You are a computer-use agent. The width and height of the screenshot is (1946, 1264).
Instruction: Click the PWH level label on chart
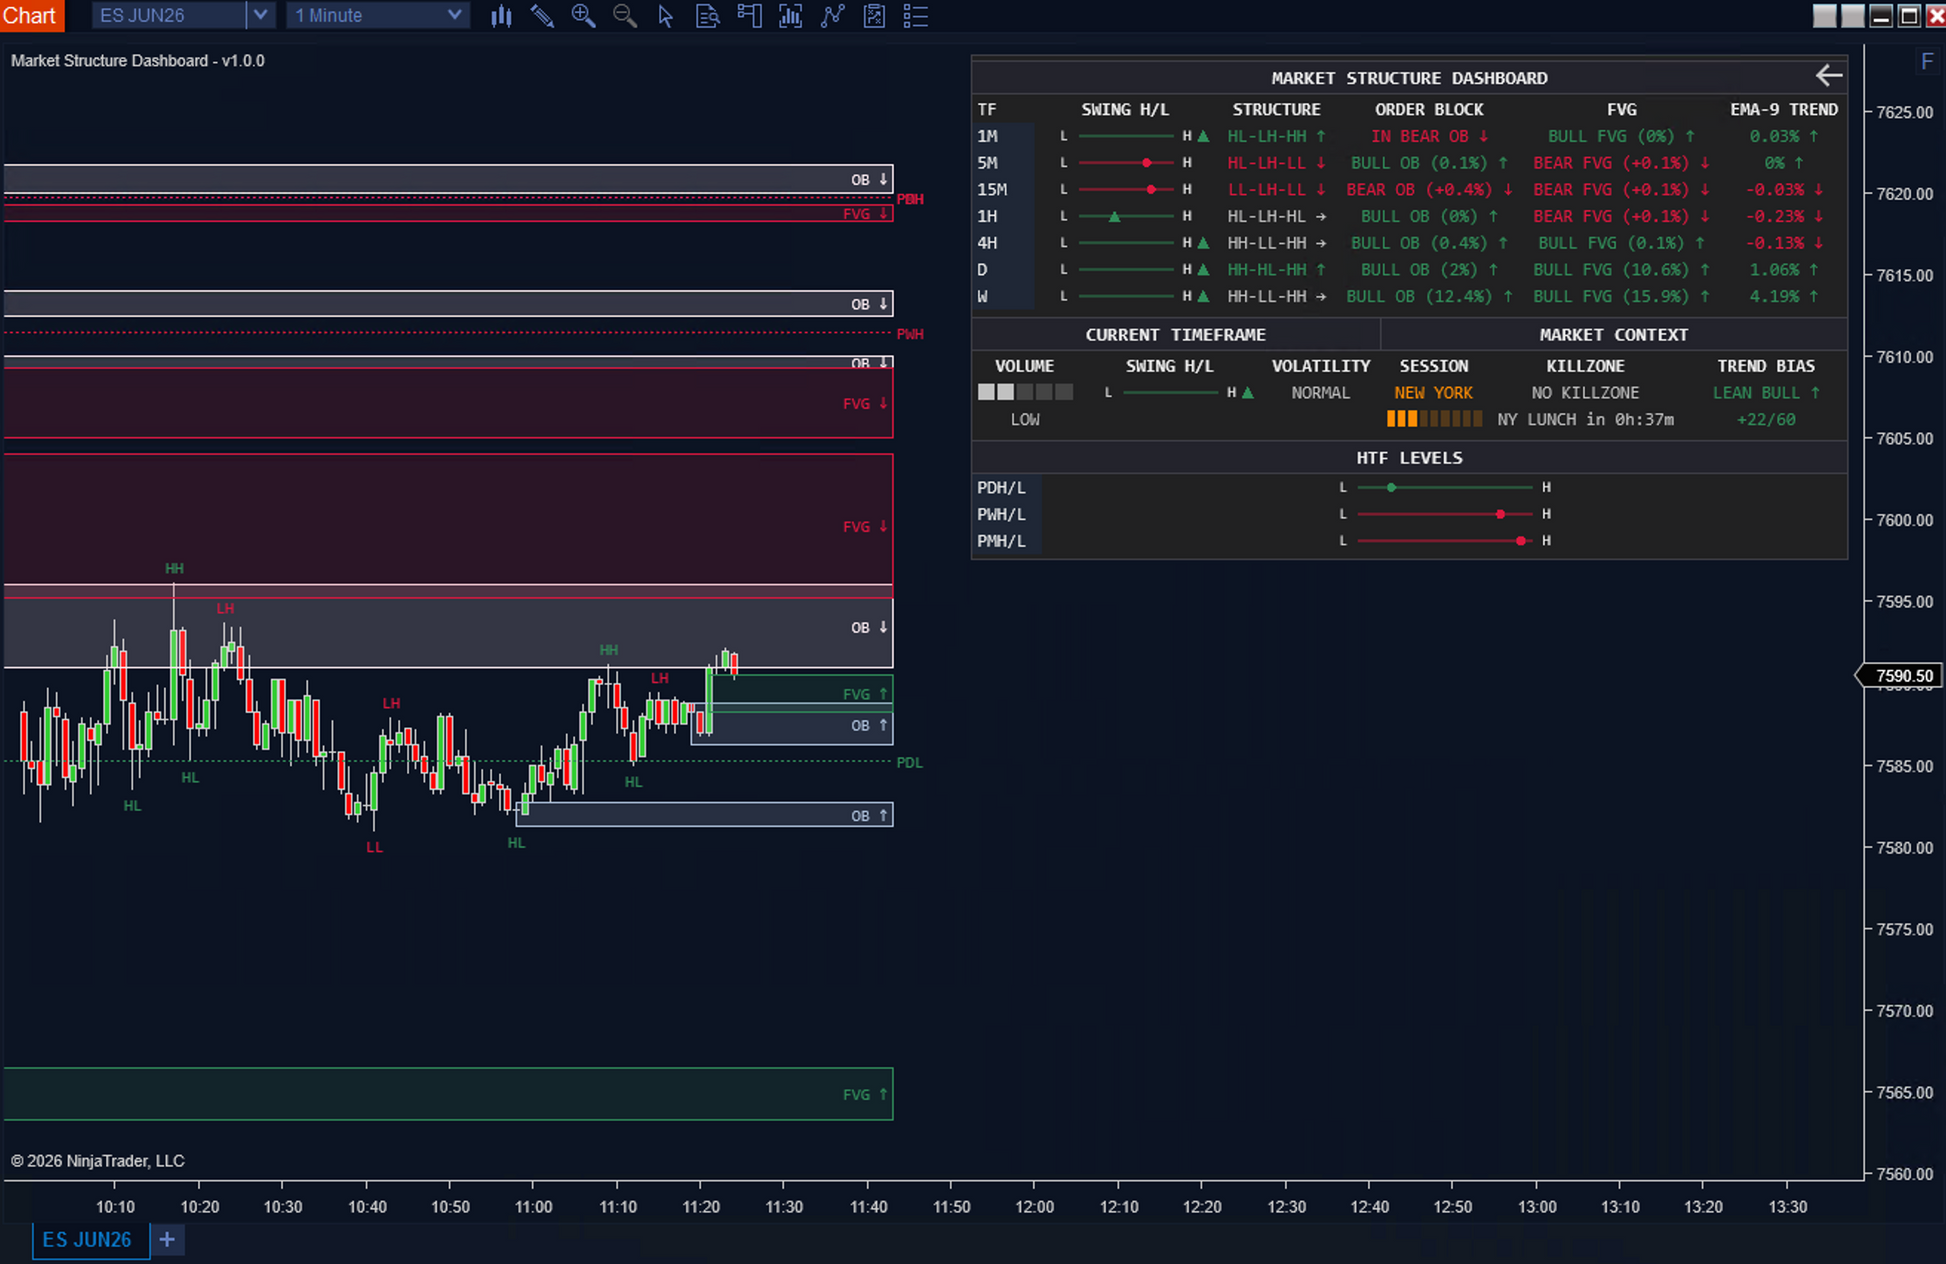910,334
